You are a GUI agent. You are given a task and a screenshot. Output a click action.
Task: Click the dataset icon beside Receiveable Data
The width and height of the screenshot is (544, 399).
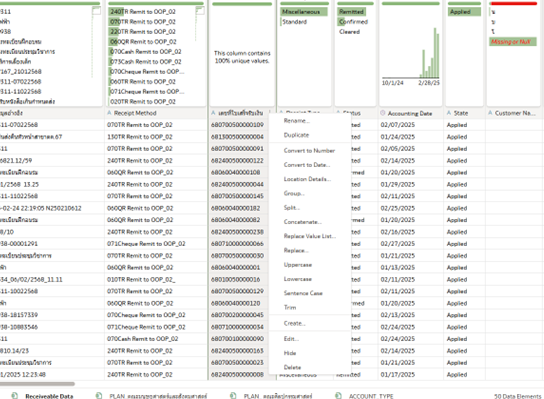[15, 396]
